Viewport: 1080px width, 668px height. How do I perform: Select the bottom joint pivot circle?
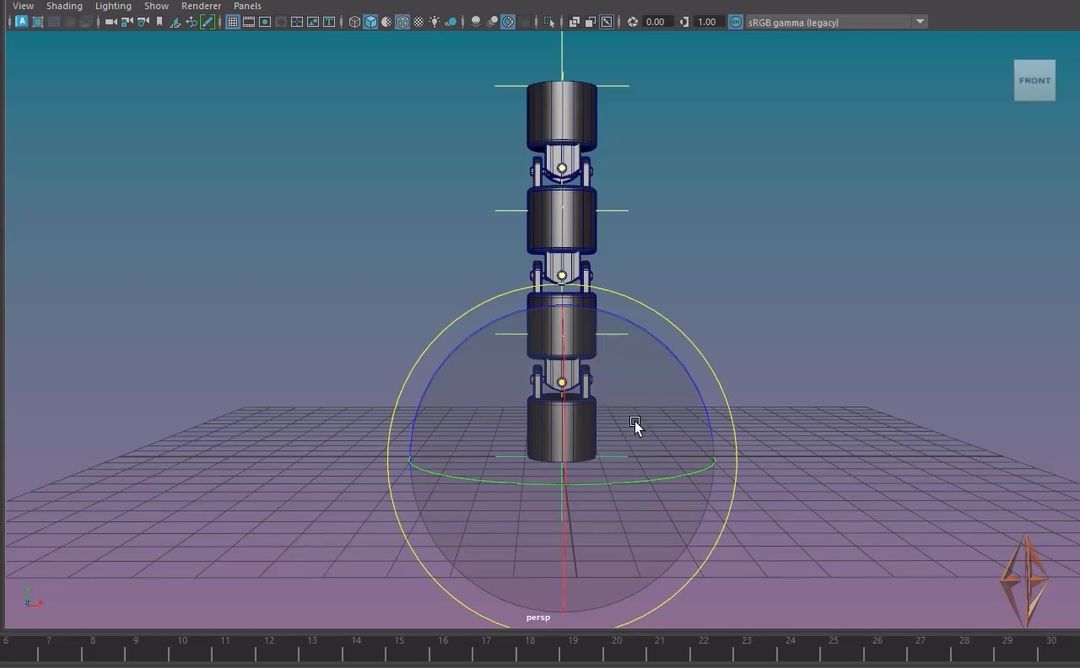tap(562, 382)
